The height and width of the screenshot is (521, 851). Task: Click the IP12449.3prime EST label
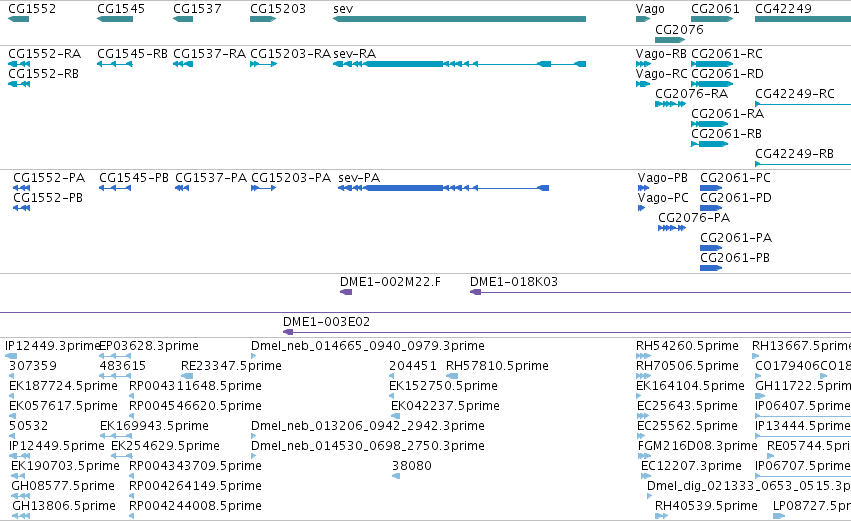coord(53,346)
